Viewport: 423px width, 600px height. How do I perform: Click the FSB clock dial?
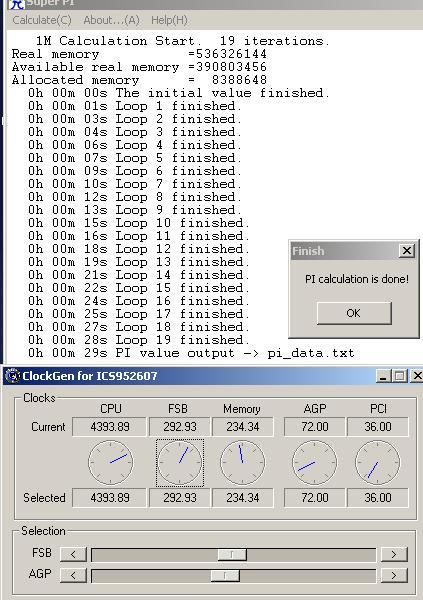180,463
